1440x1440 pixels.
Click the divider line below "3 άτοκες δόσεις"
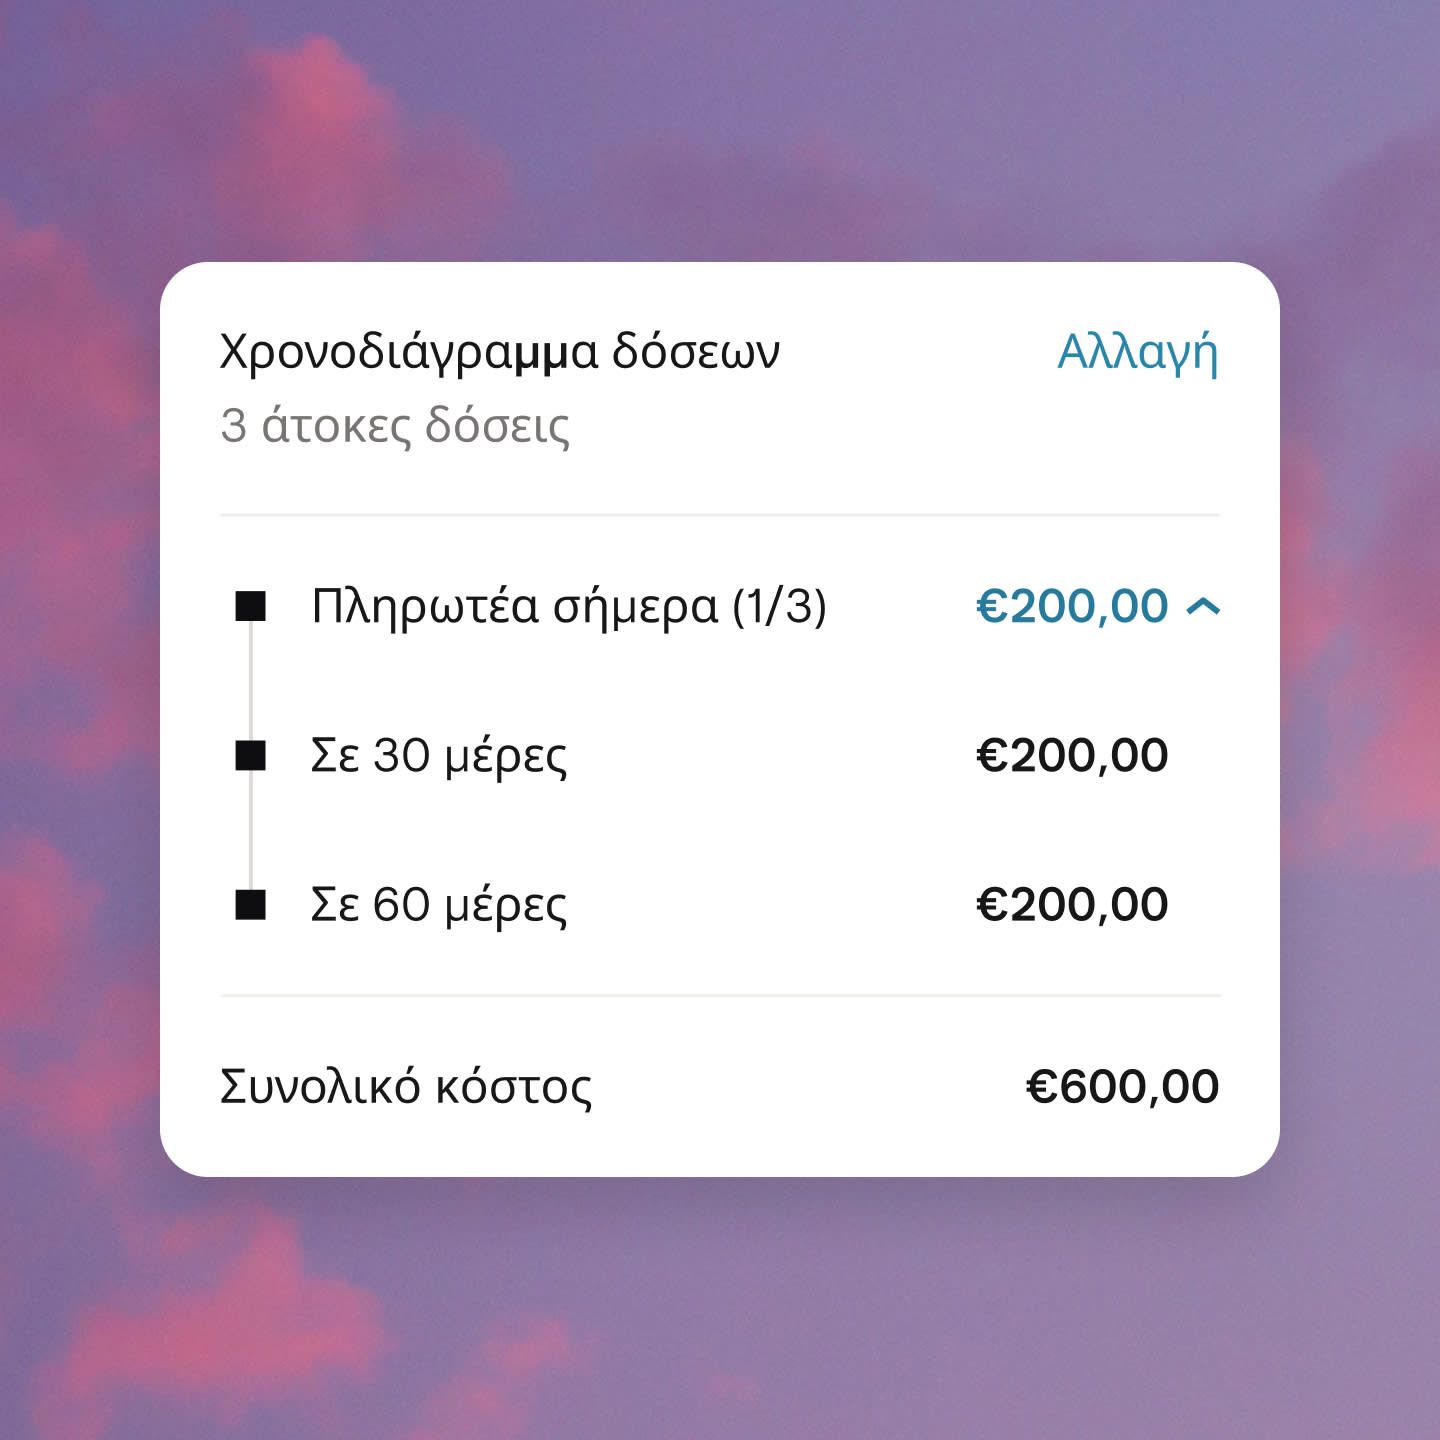point(720,515)
